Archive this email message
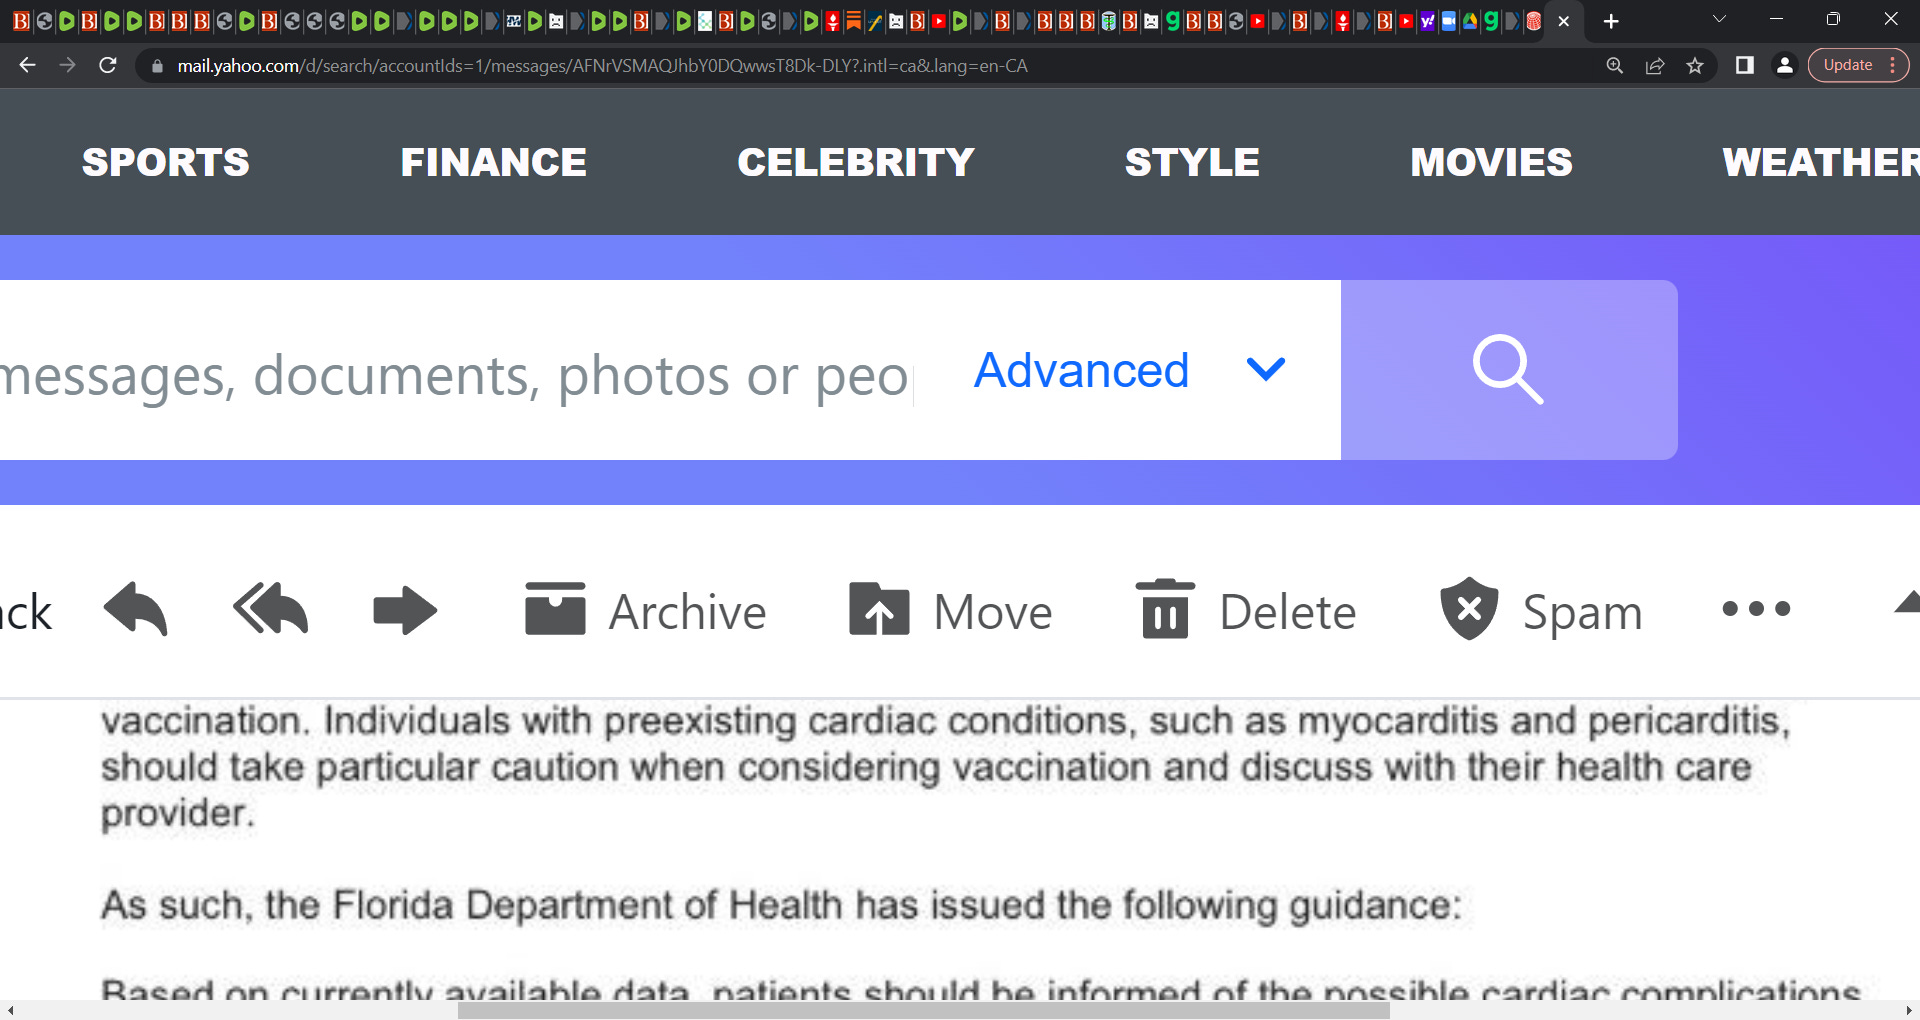The width and height of the screenshot is (1920, 1020). pyautogui.click(x=645, y=611)
